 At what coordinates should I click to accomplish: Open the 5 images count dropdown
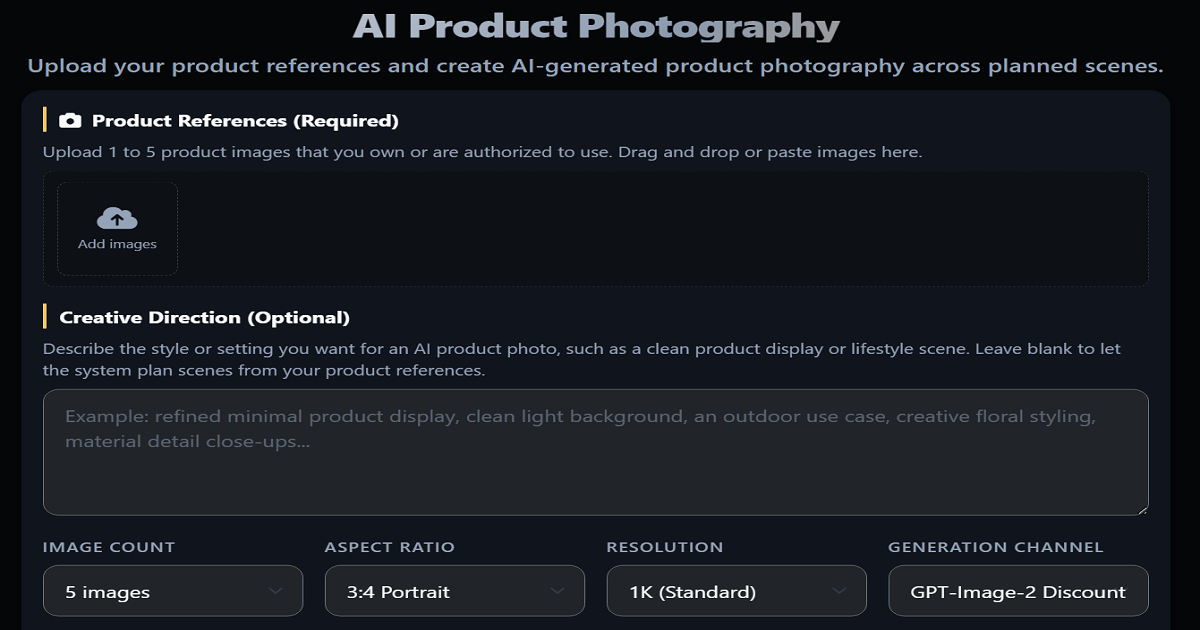tap(173, 591)
